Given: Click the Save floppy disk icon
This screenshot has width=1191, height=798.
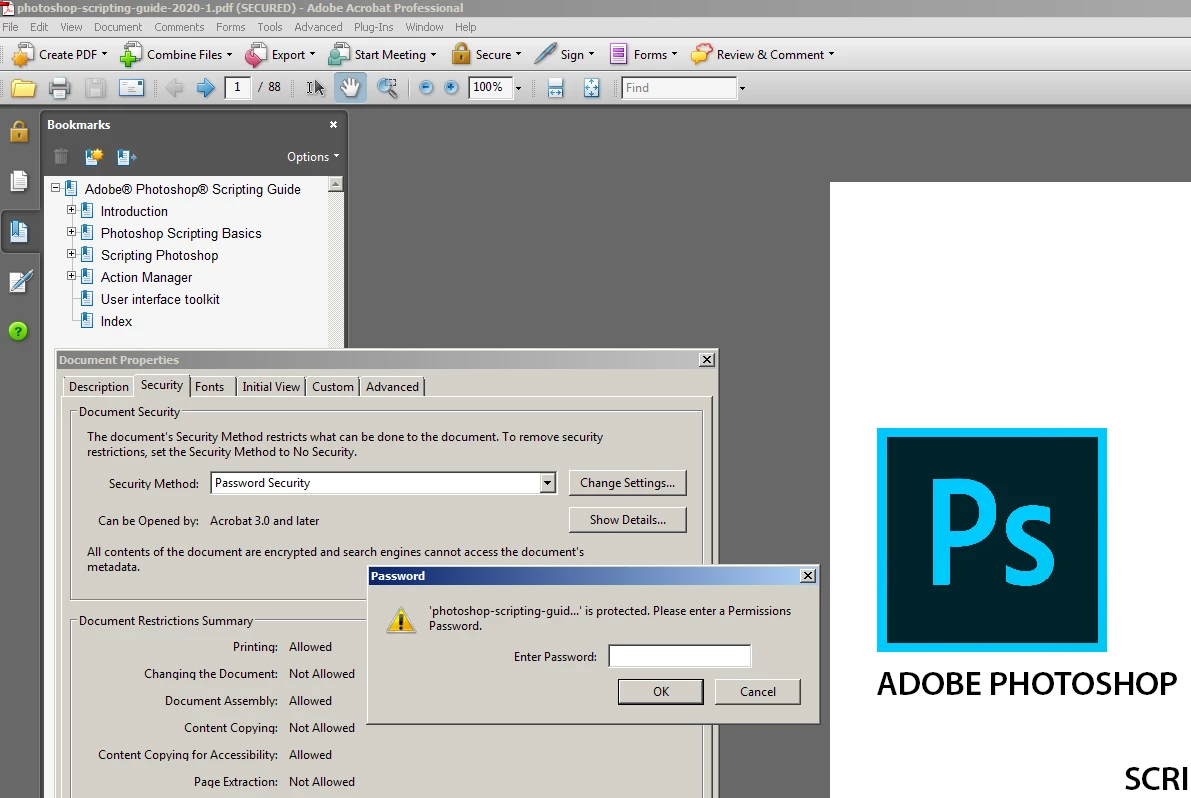Looking at the screenshot, I should pyautogui.click(x=95, y=88).
